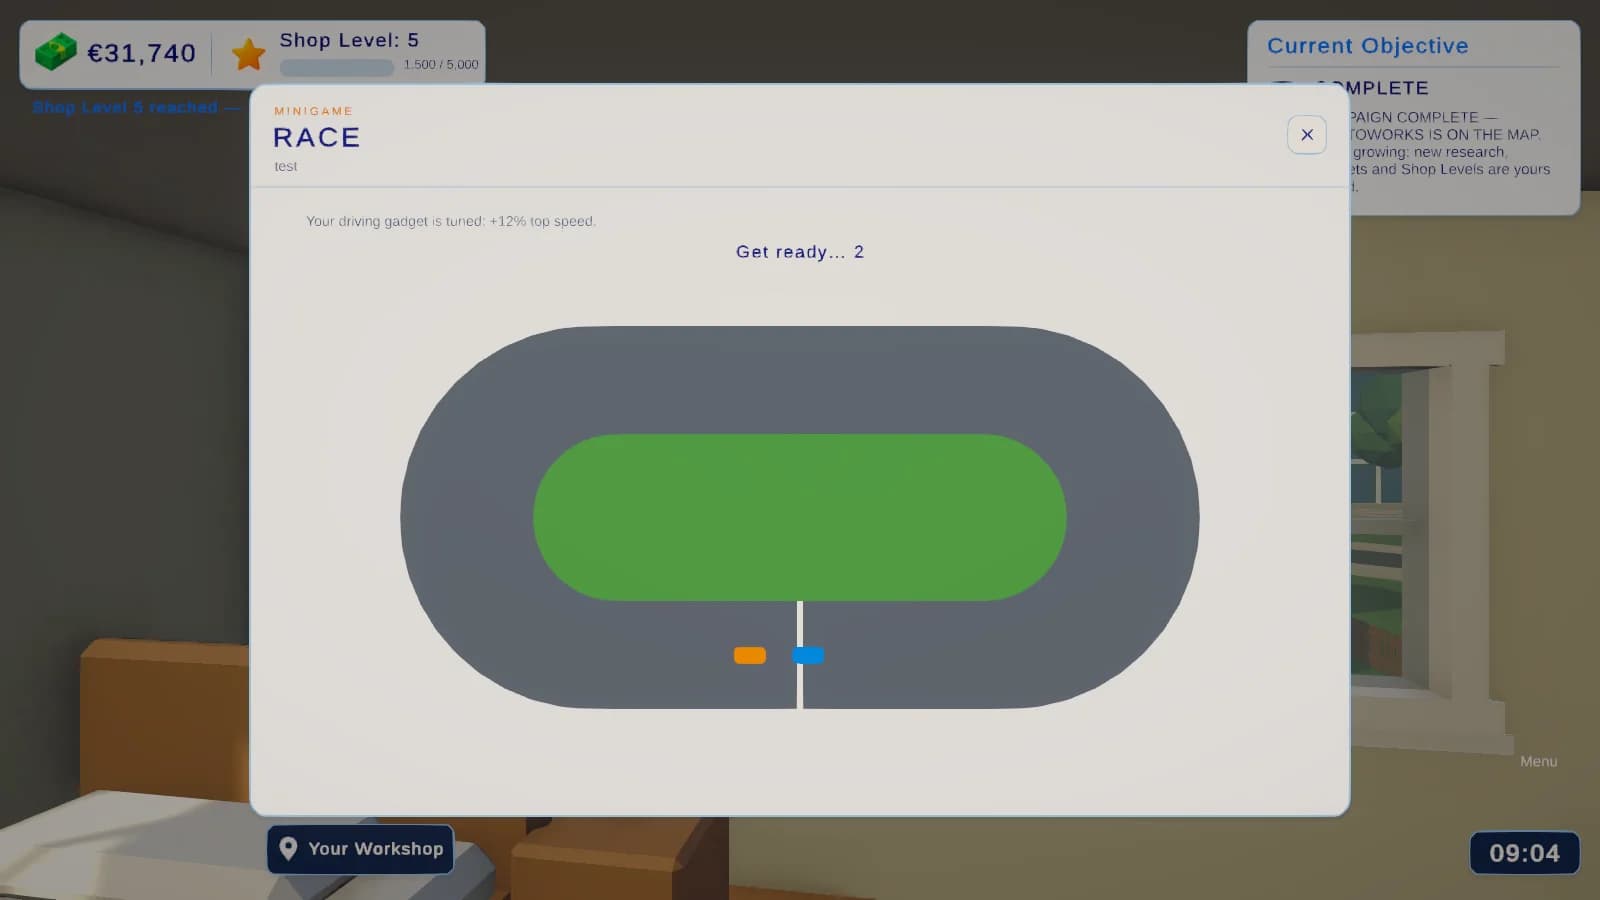1600x900 pixels.
Task: Click the green infield of the race track
Action: pos(800,517)
